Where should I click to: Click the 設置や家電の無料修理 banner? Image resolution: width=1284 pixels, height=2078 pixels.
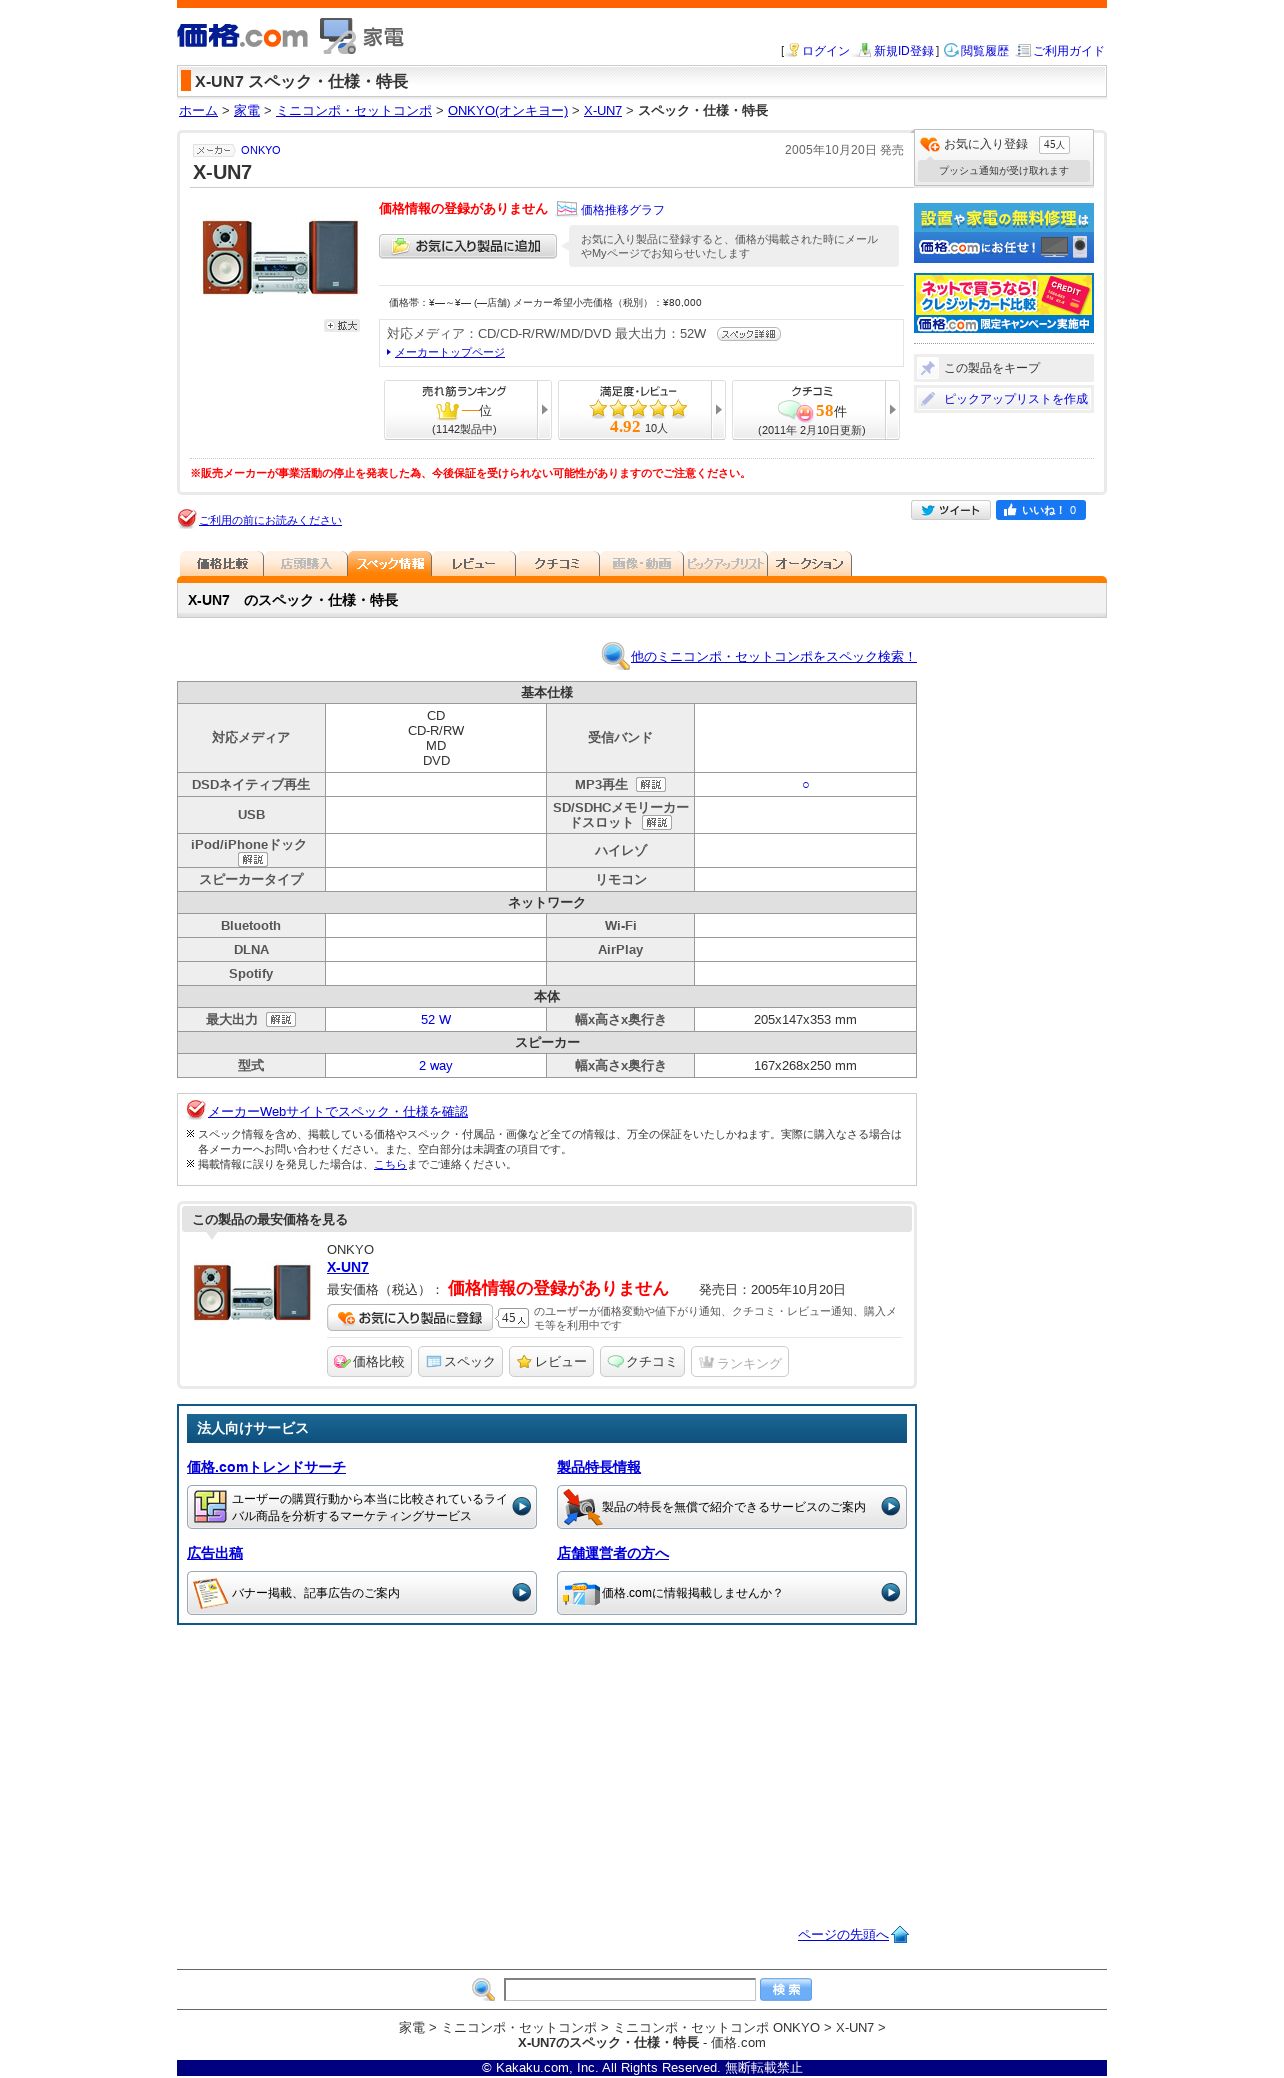coord(1004,233)
